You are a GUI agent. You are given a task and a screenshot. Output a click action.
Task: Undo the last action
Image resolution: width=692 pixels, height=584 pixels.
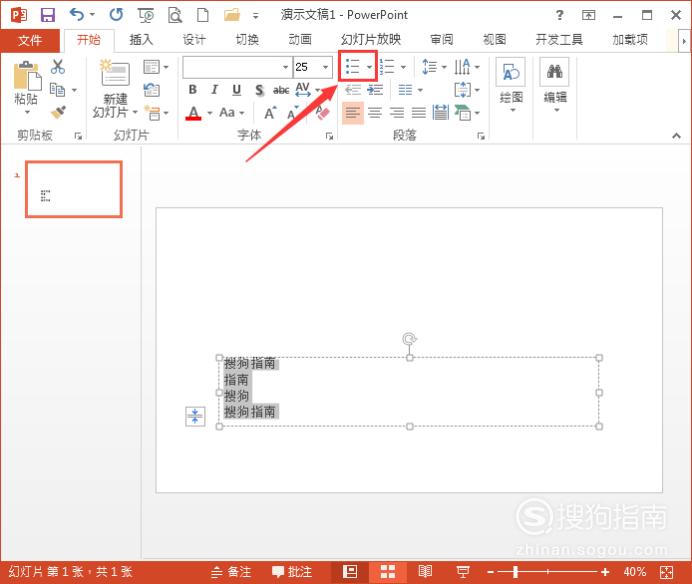click(x=77, y=15)
